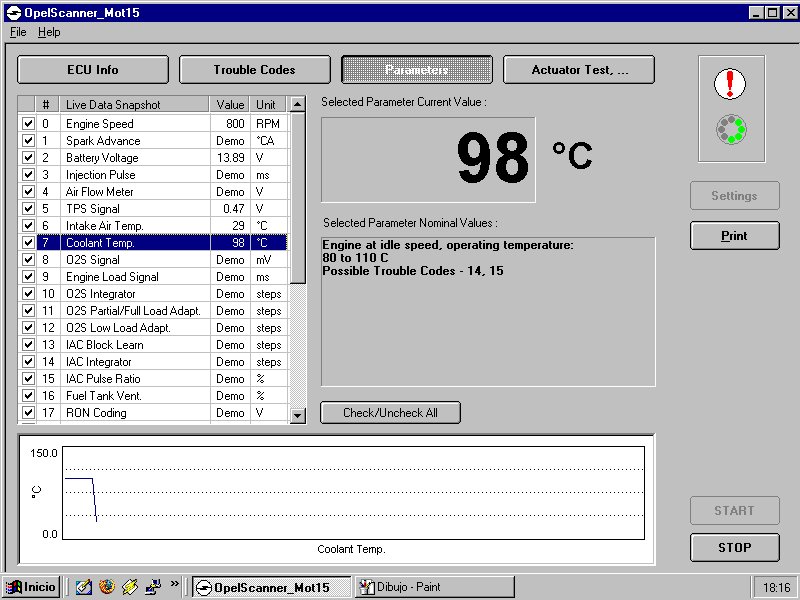
Task: Click the OpelScanner_Mot15 taskbar button
Action: pyautogui.click(x=272, y=587)
